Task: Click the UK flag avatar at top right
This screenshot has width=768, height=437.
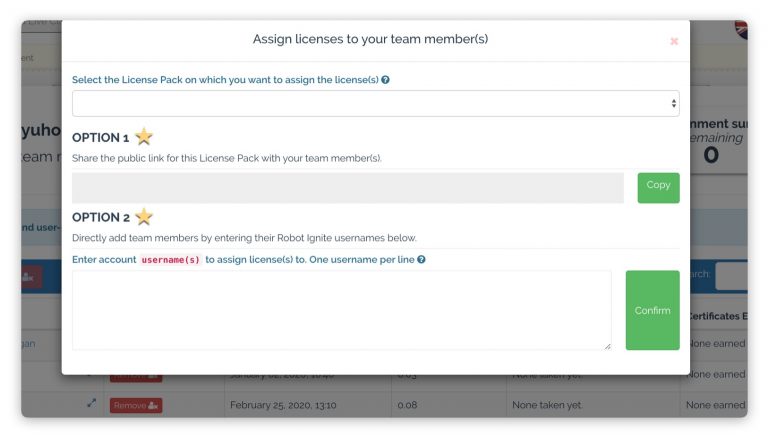Action: point(741,29)
